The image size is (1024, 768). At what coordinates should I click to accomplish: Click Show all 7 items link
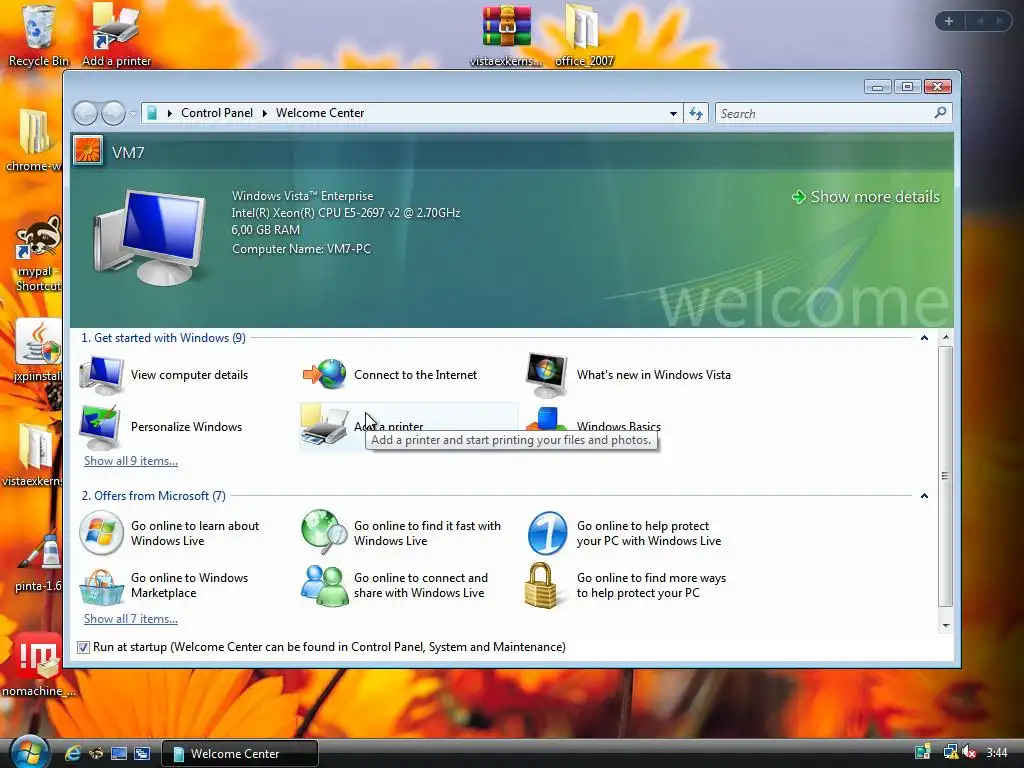pos(131,619)
